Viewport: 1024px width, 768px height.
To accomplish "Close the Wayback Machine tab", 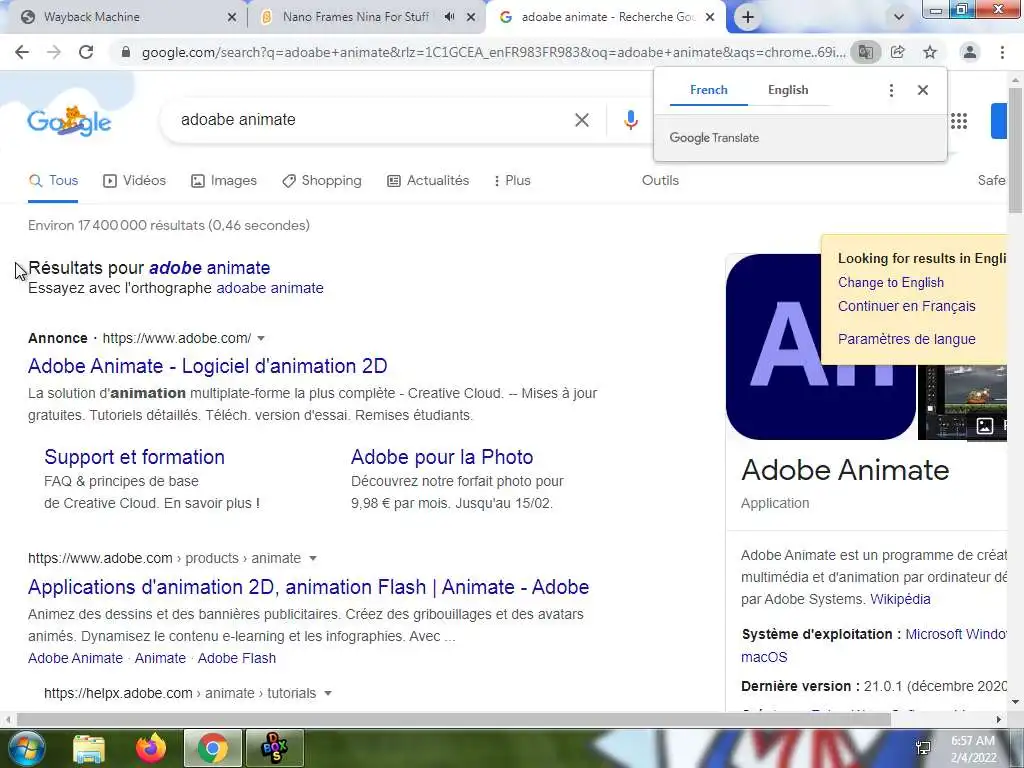I will 232,18.
